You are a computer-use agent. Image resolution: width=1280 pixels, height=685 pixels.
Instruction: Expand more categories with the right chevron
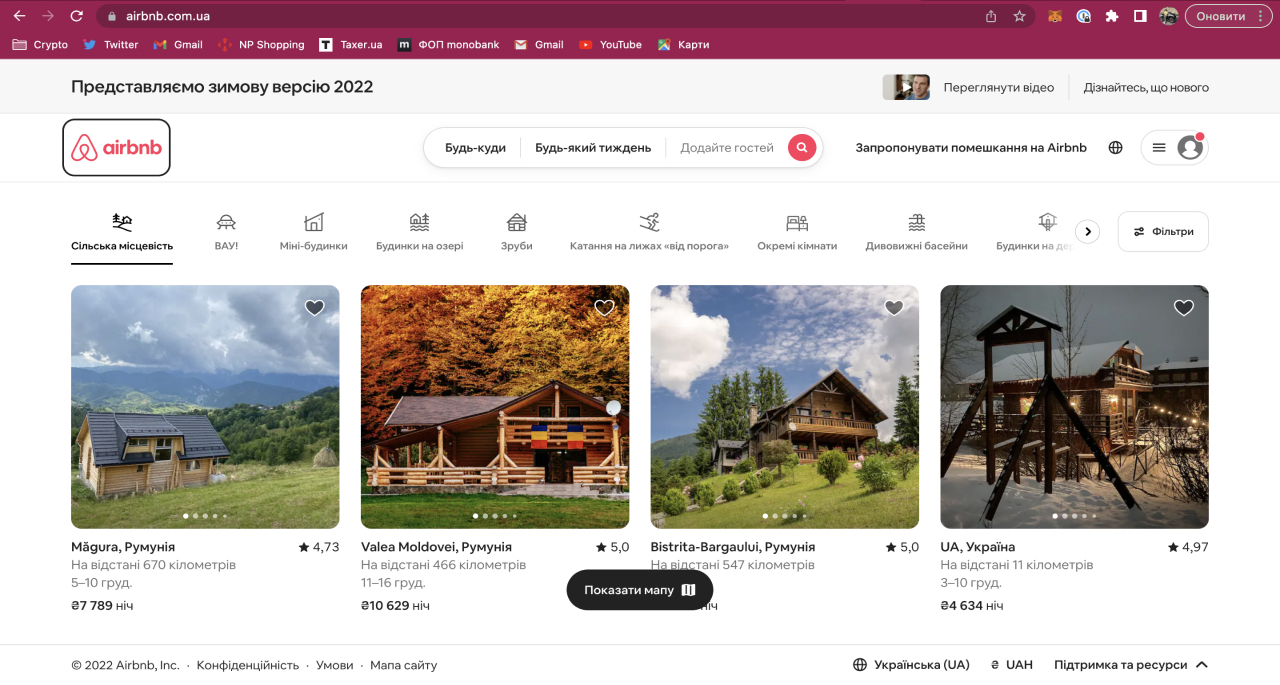click(x=1088, y=231)
